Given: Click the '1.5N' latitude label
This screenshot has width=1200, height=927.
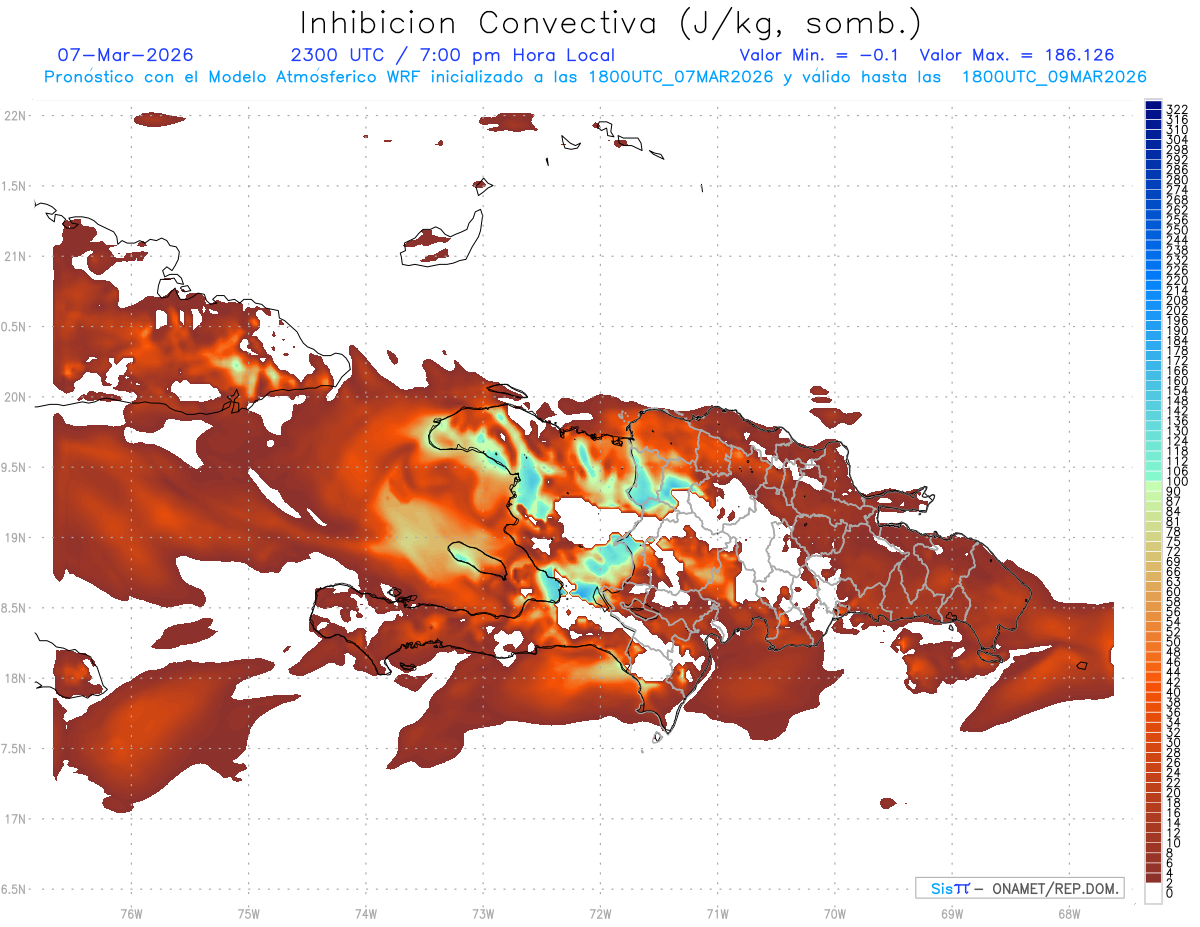Looking at the screenshot, I should coord(14,186).
